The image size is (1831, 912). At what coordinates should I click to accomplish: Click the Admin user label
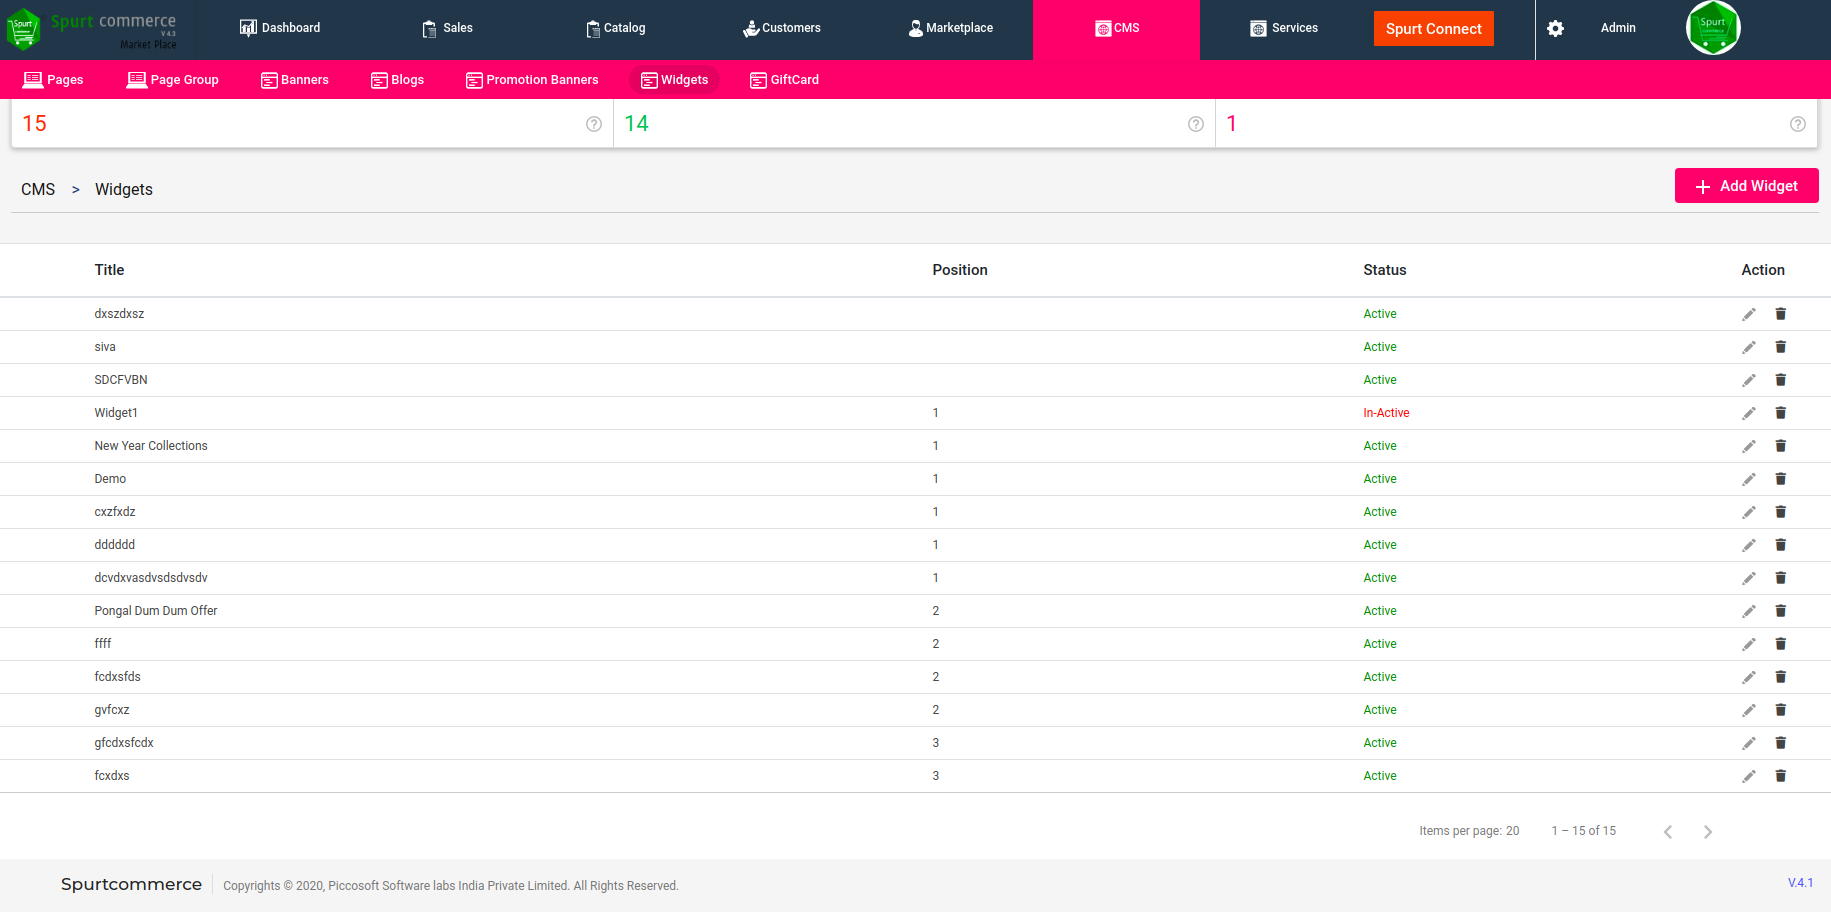tap(1618, 28)
